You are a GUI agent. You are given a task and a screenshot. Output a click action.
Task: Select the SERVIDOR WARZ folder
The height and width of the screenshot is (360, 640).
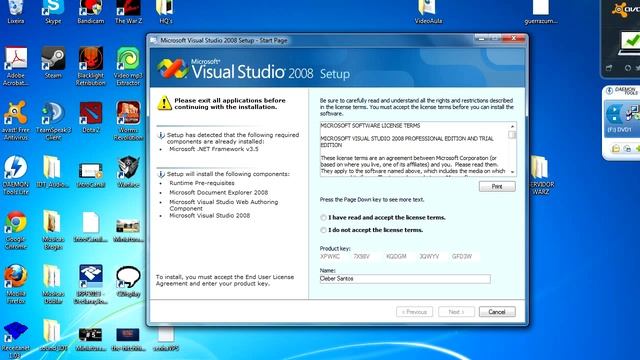540,176
